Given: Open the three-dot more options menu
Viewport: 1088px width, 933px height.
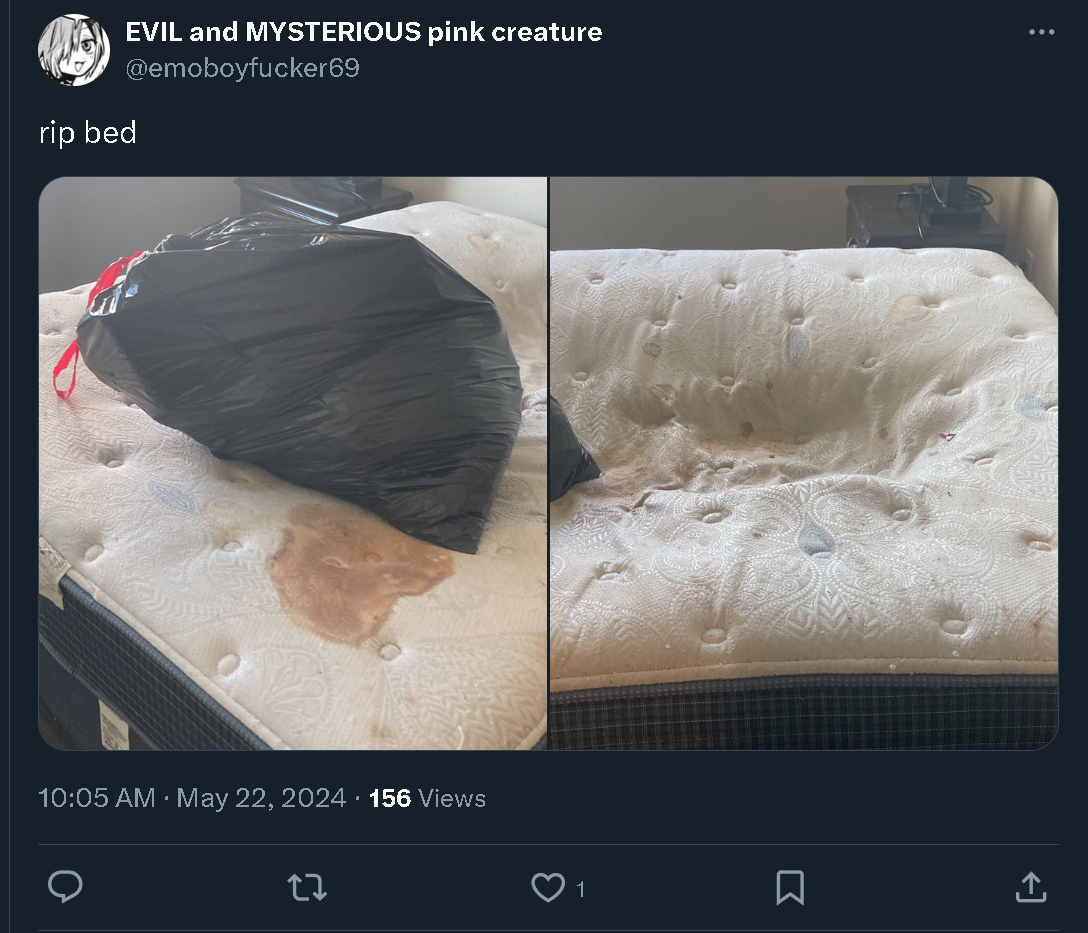Looking at the screenshot, I should click(x=1042, y=32).
